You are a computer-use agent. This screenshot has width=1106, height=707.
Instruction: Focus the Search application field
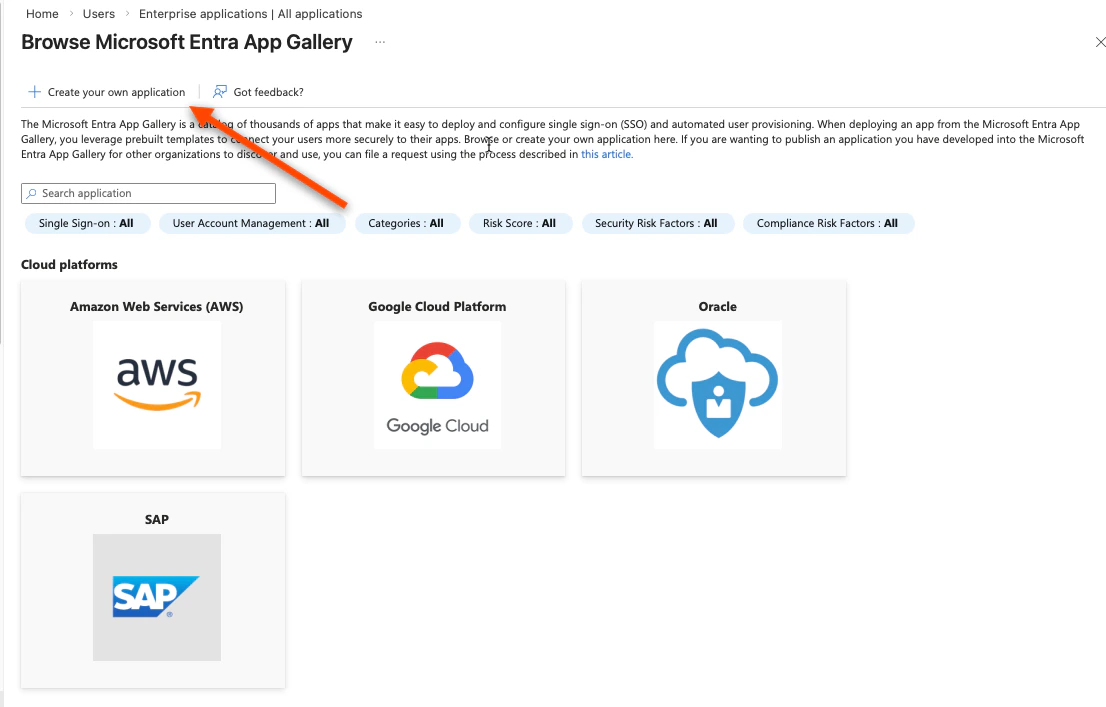point(148,193)
